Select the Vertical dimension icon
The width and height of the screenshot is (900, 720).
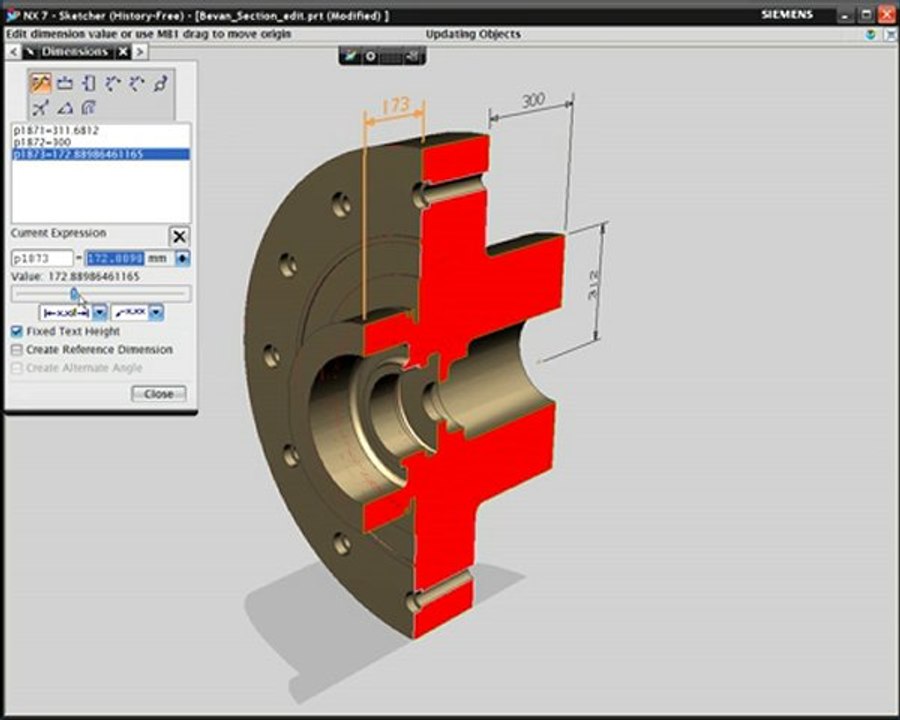(x=89, y=83)
